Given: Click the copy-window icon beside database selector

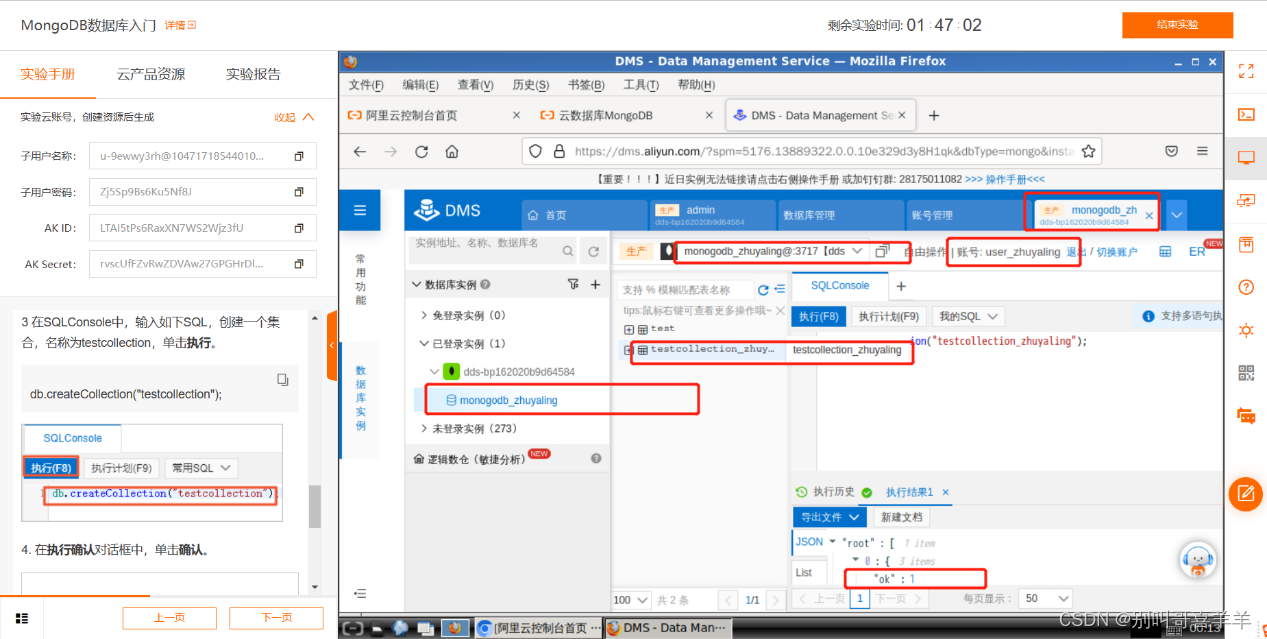Looking at the screenshot, I should (881, 251).
